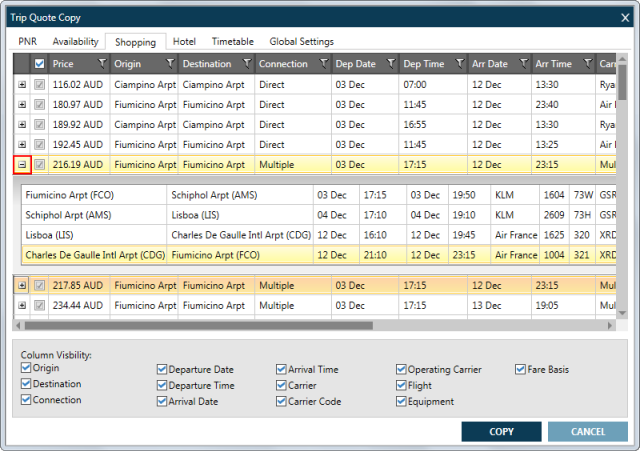
Task: Uncheck the Fare Basis checkbox
Action: (x=521, y=369)
